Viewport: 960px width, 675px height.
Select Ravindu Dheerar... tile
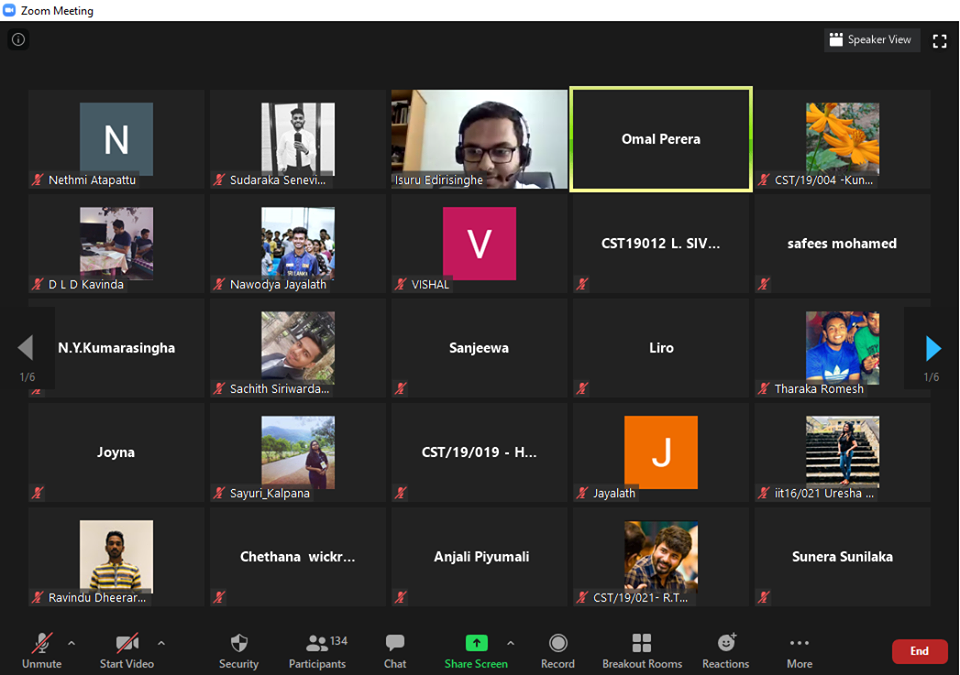[x=116, y=557]
